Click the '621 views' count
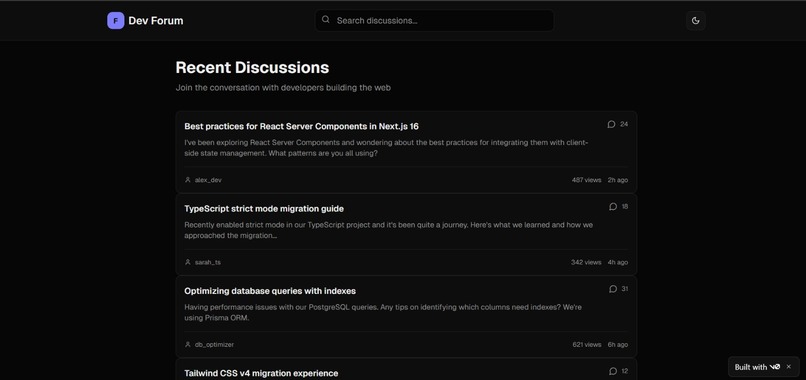Image resolution: width=806 pixels, height=380 pixels. coord(587,345)
